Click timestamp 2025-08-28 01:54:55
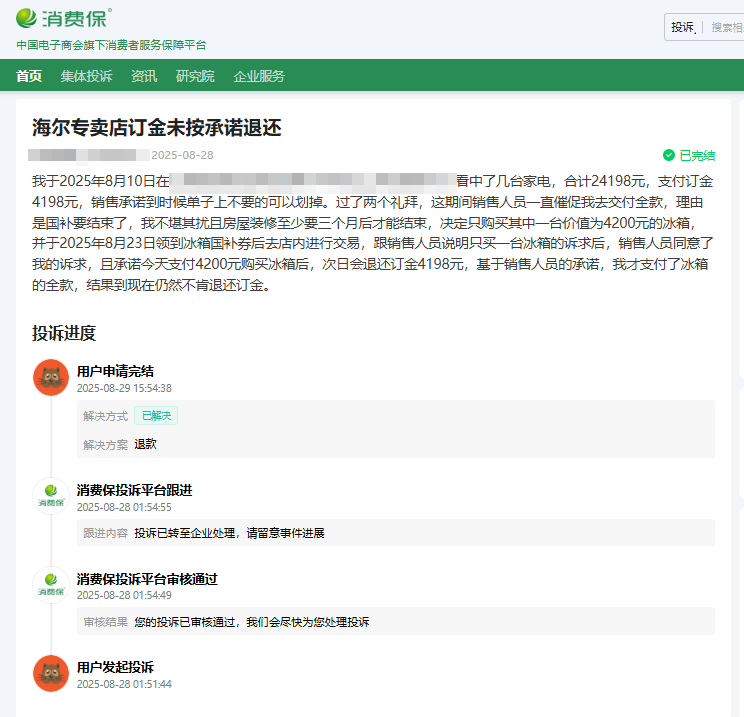 (x=124, y=507)
